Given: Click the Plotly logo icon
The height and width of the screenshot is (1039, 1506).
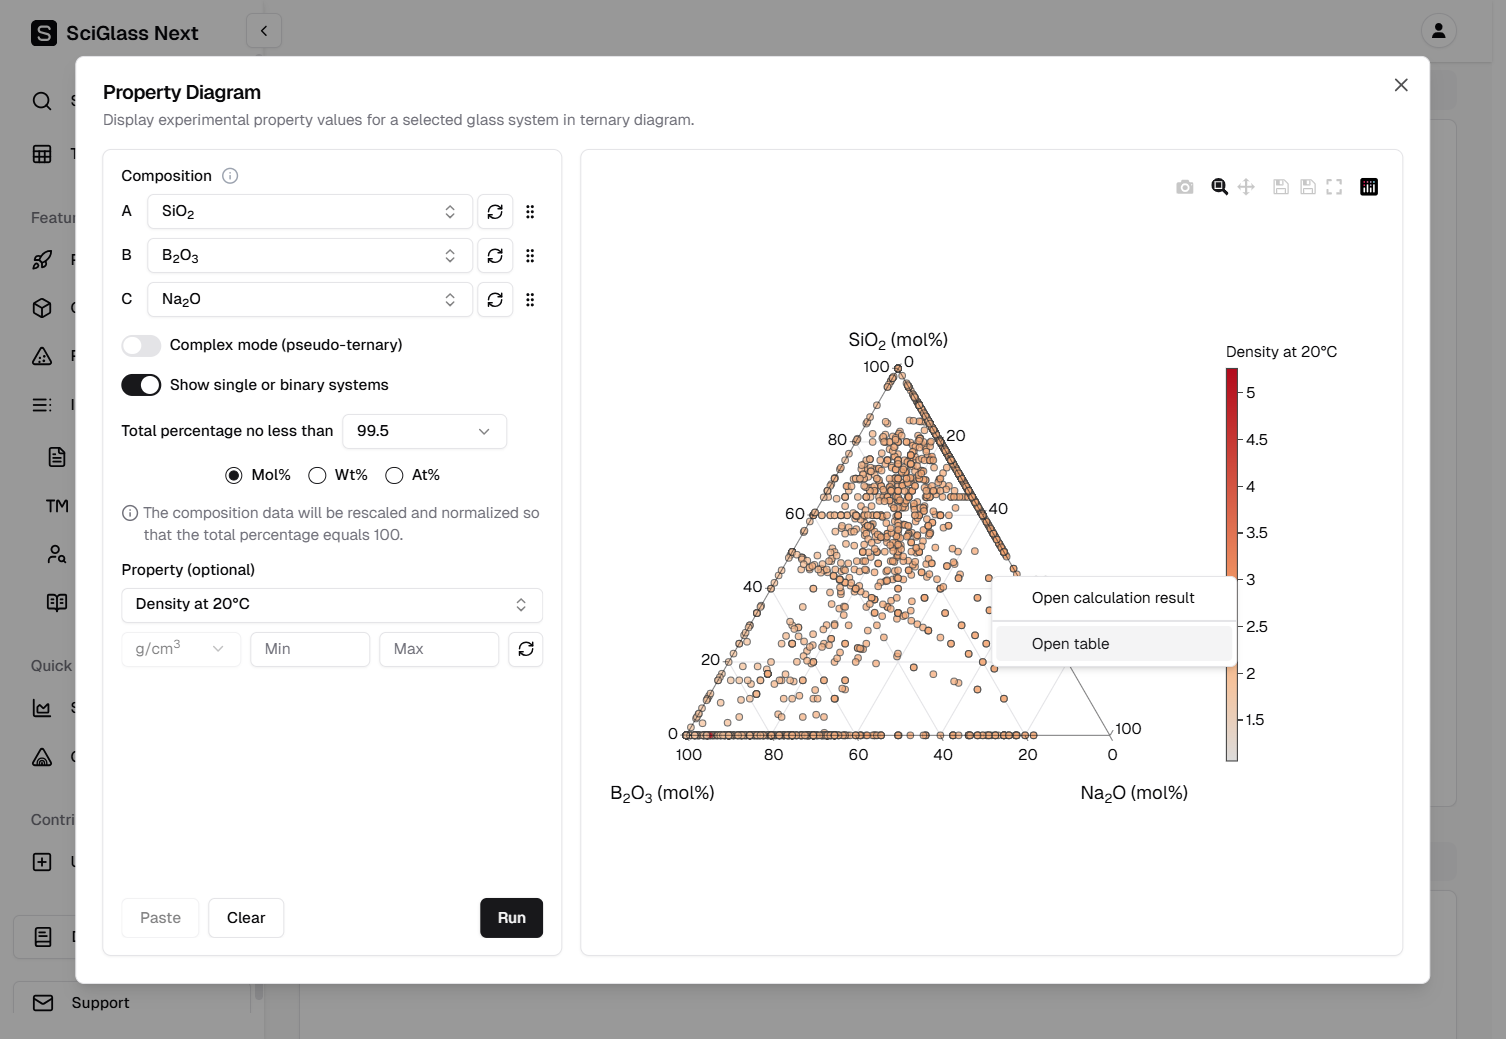Looking at the screenshot, I should [x=1369, y=187].
